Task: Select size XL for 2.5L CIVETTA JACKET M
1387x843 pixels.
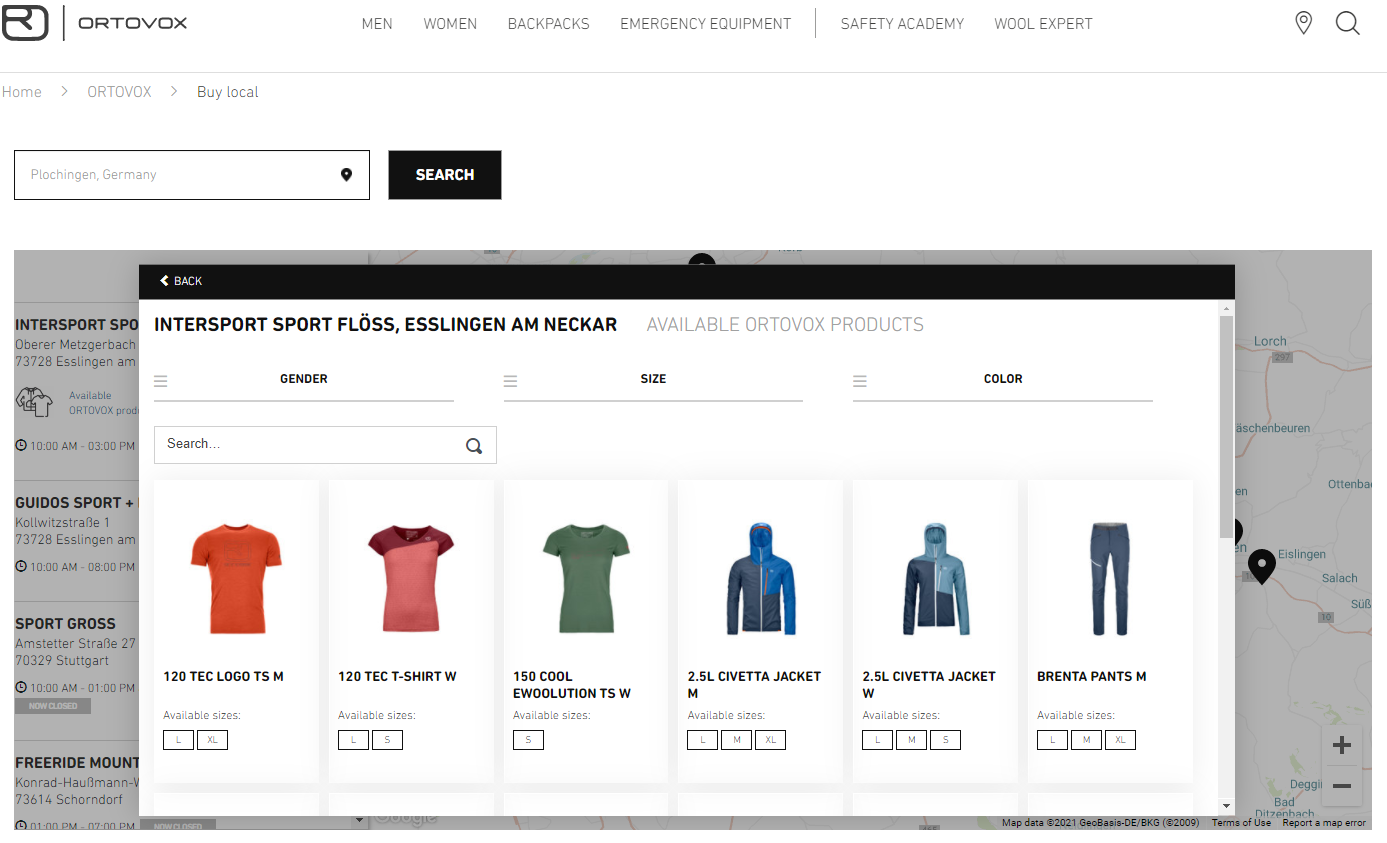Action: (770, 740)
